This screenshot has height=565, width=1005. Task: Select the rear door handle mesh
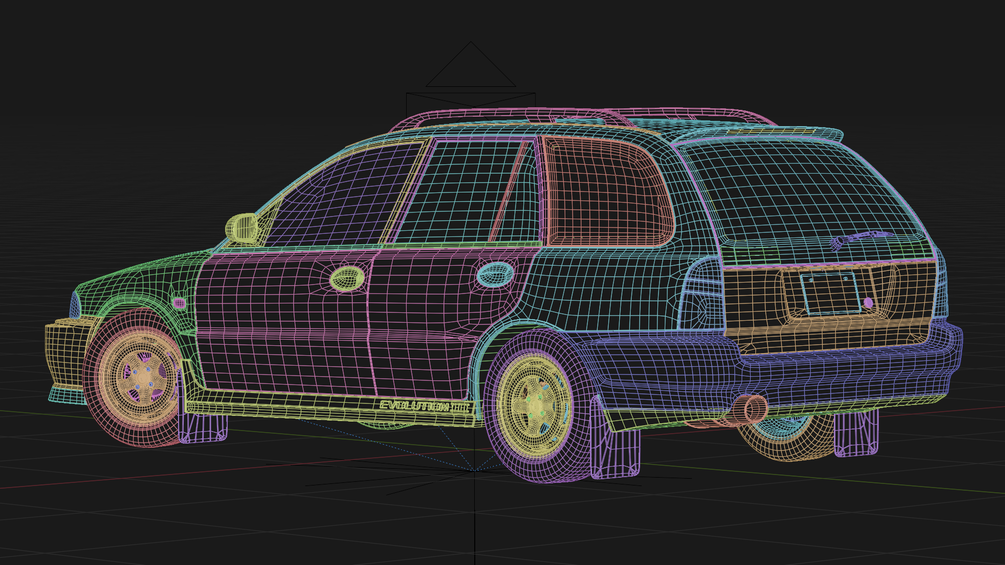tap(495, 275)
